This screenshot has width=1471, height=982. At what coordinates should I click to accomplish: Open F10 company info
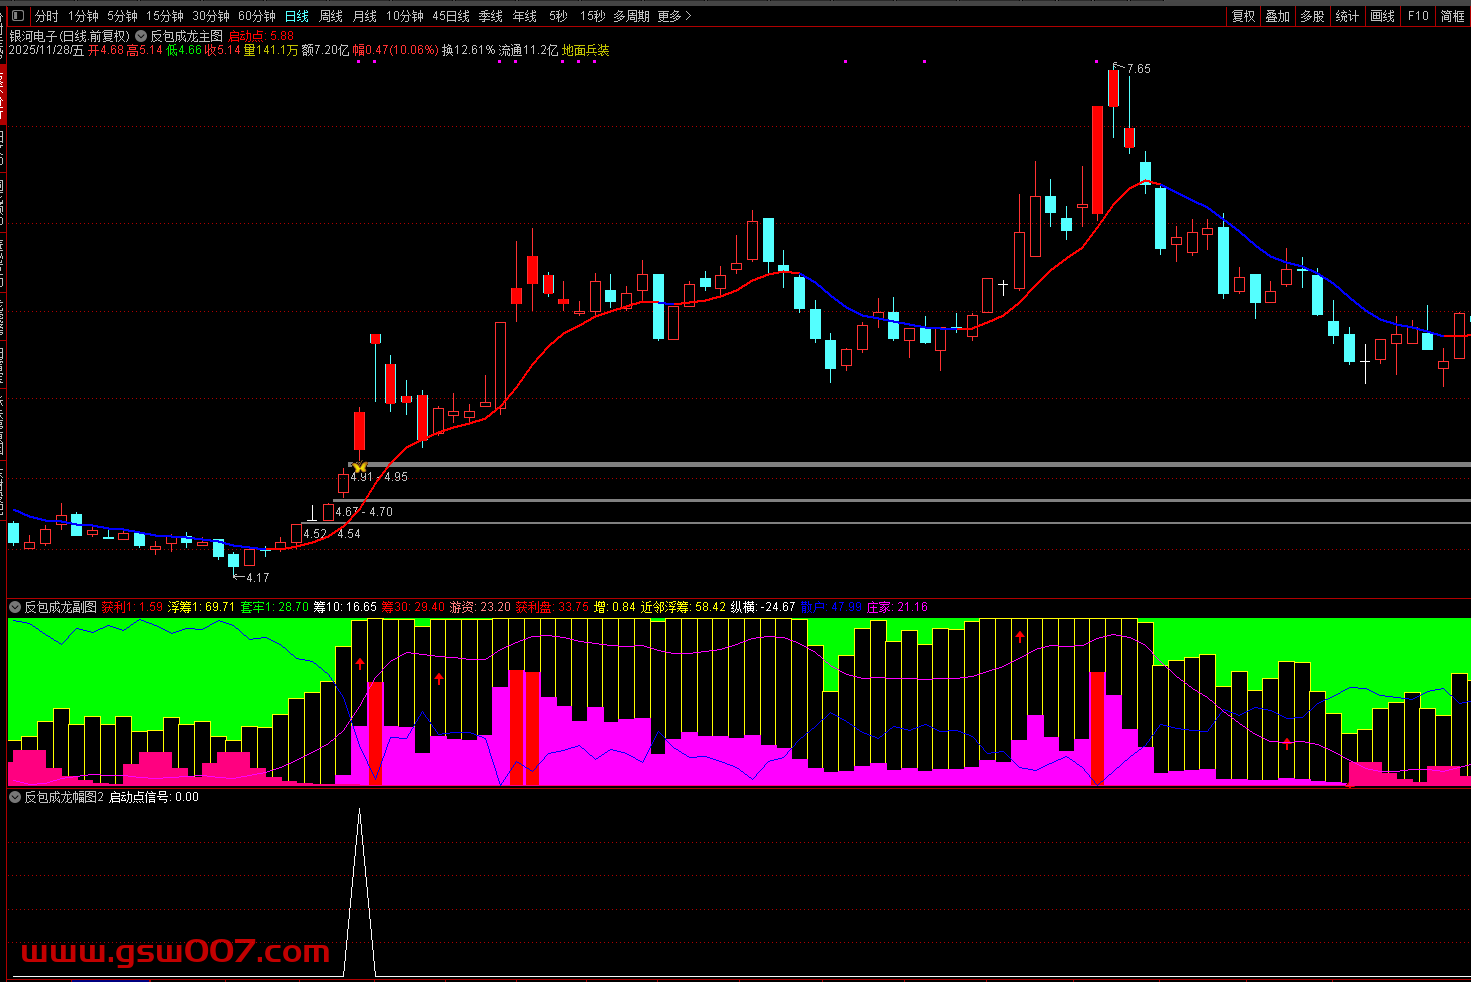(x=1418, y=16)
